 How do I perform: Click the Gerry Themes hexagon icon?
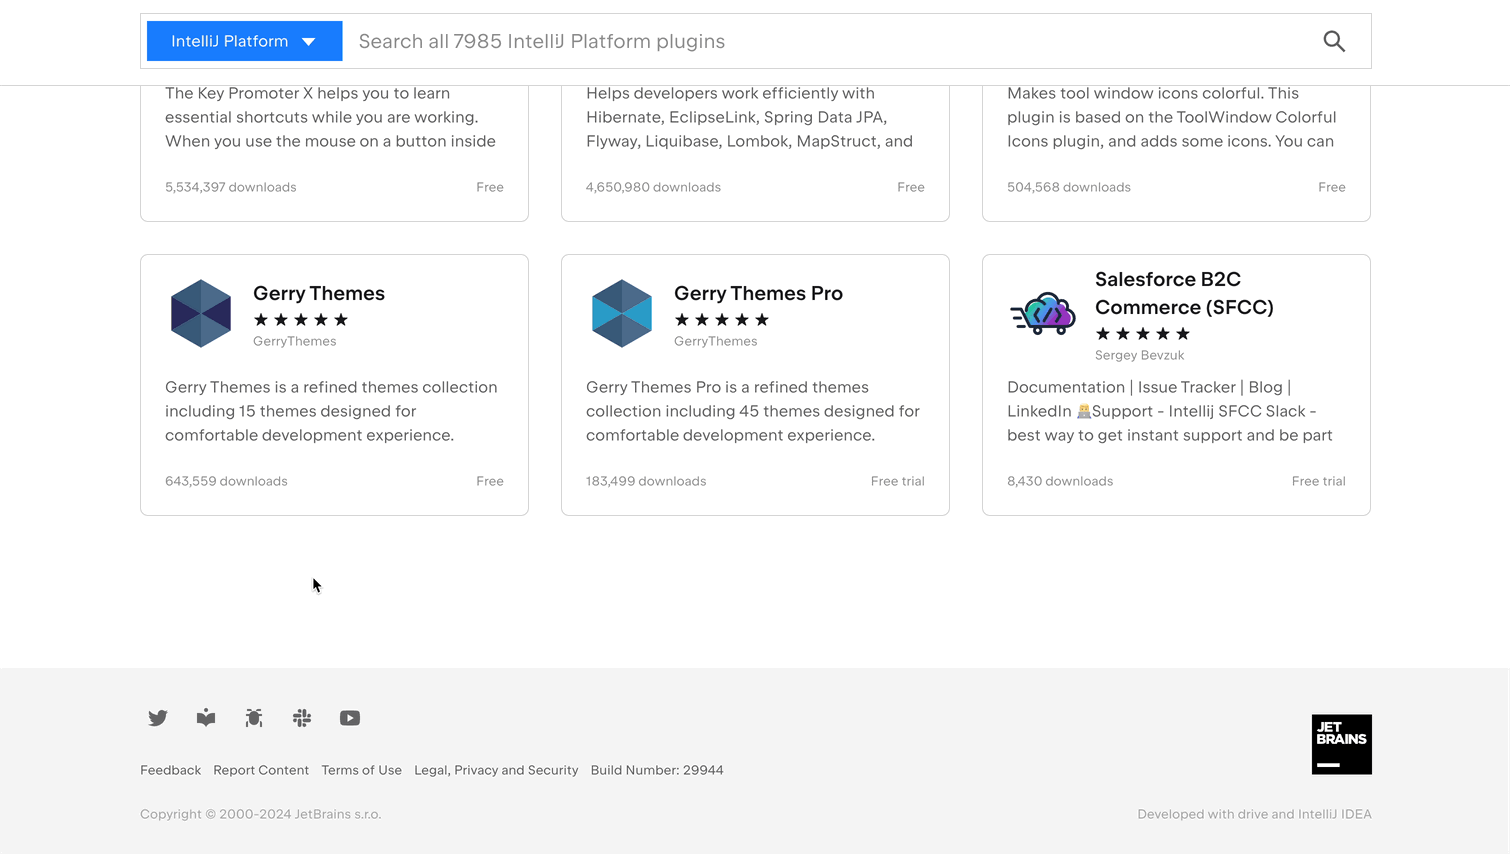[x=201, y=314]
